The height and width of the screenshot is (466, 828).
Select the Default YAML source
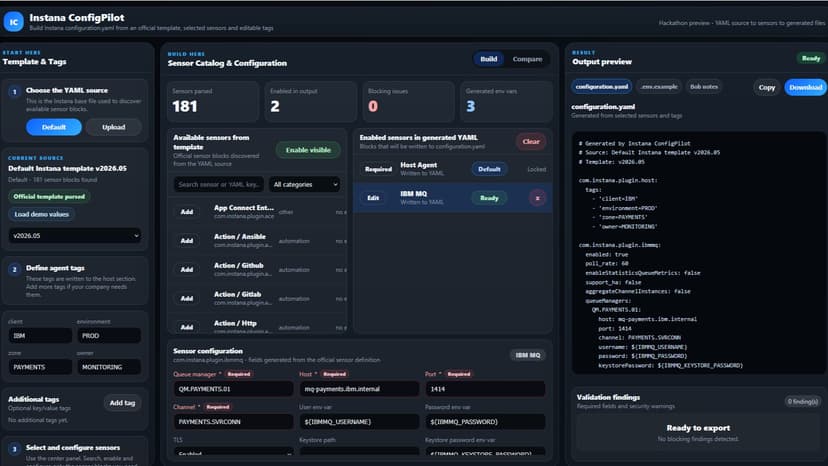tap(54, 127)
